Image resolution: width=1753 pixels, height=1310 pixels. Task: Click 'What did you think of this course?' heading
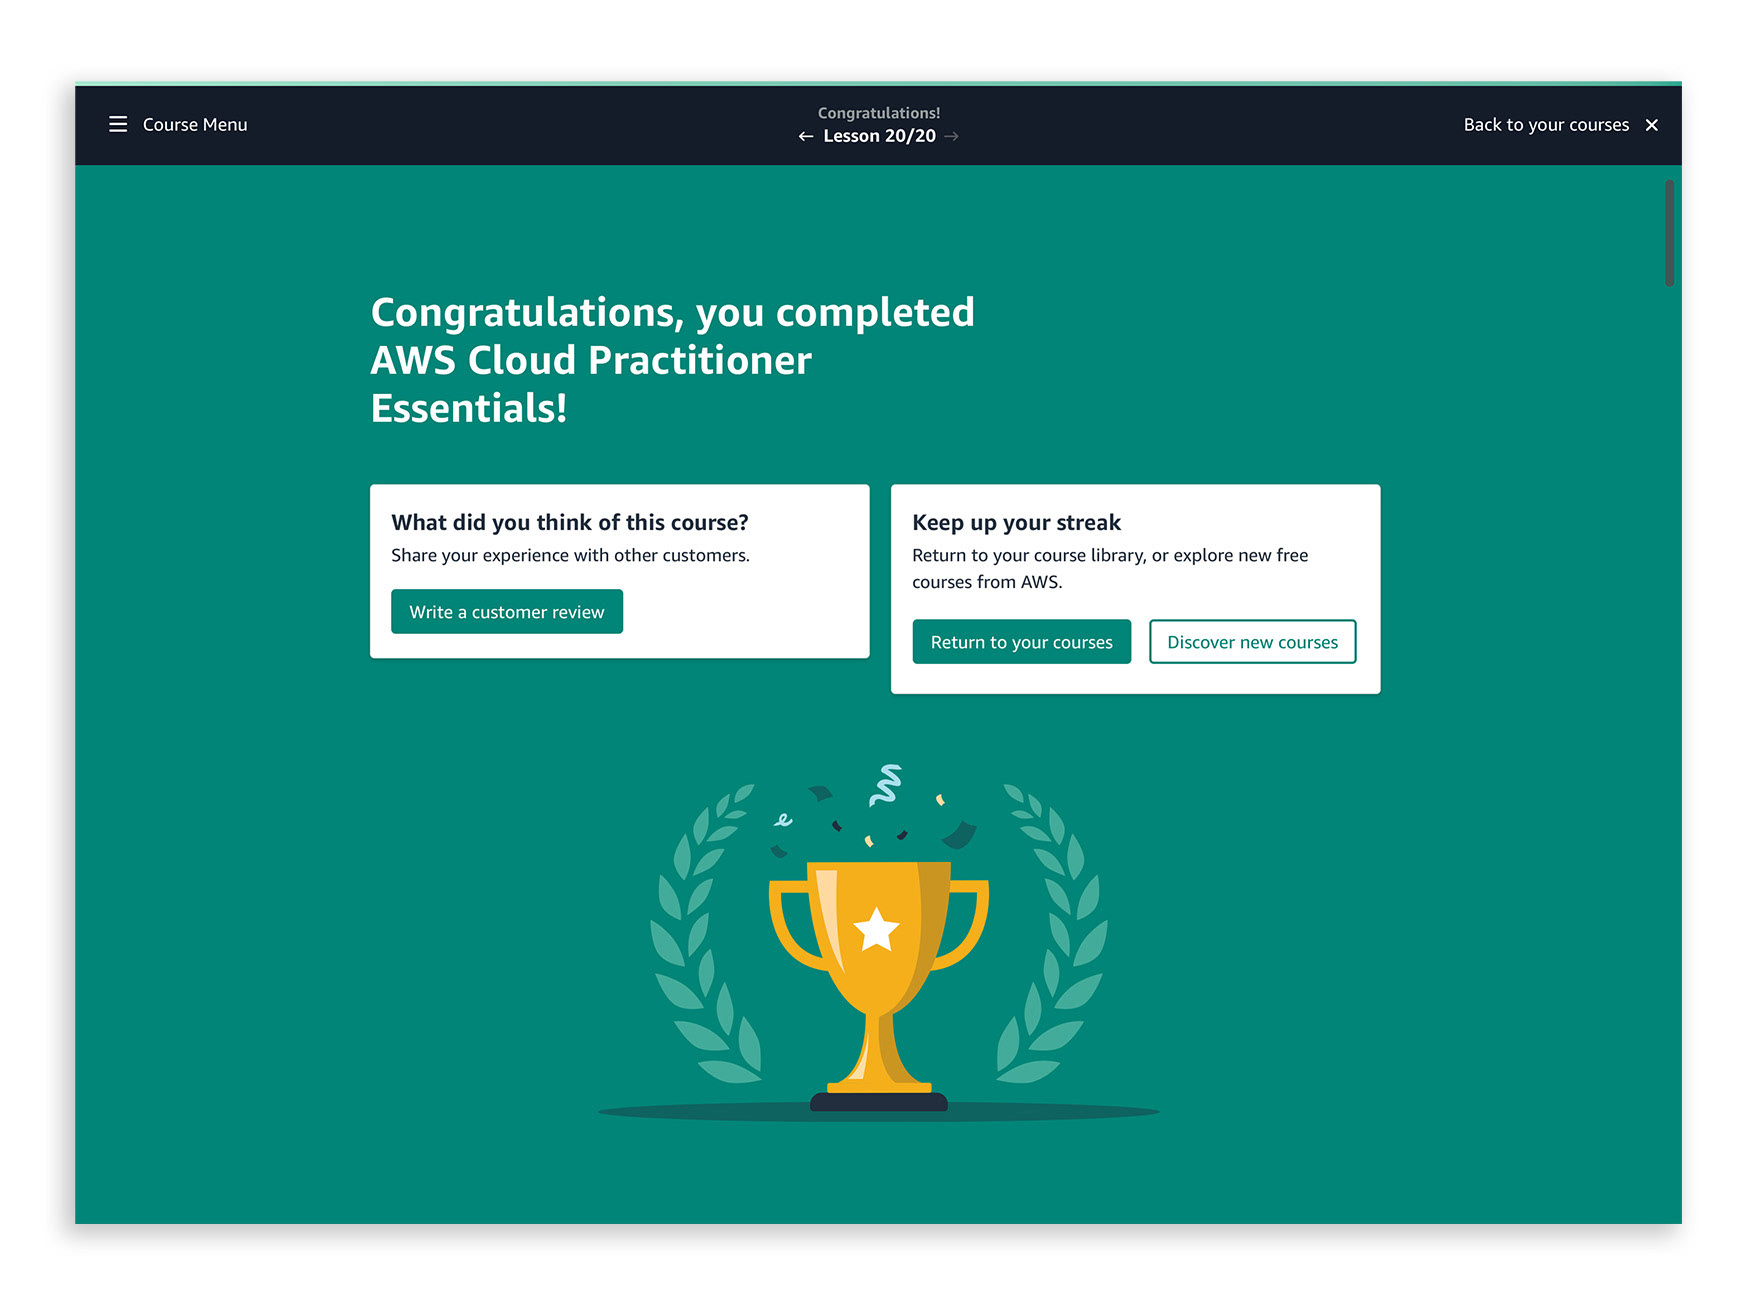[x=570, y=522]
